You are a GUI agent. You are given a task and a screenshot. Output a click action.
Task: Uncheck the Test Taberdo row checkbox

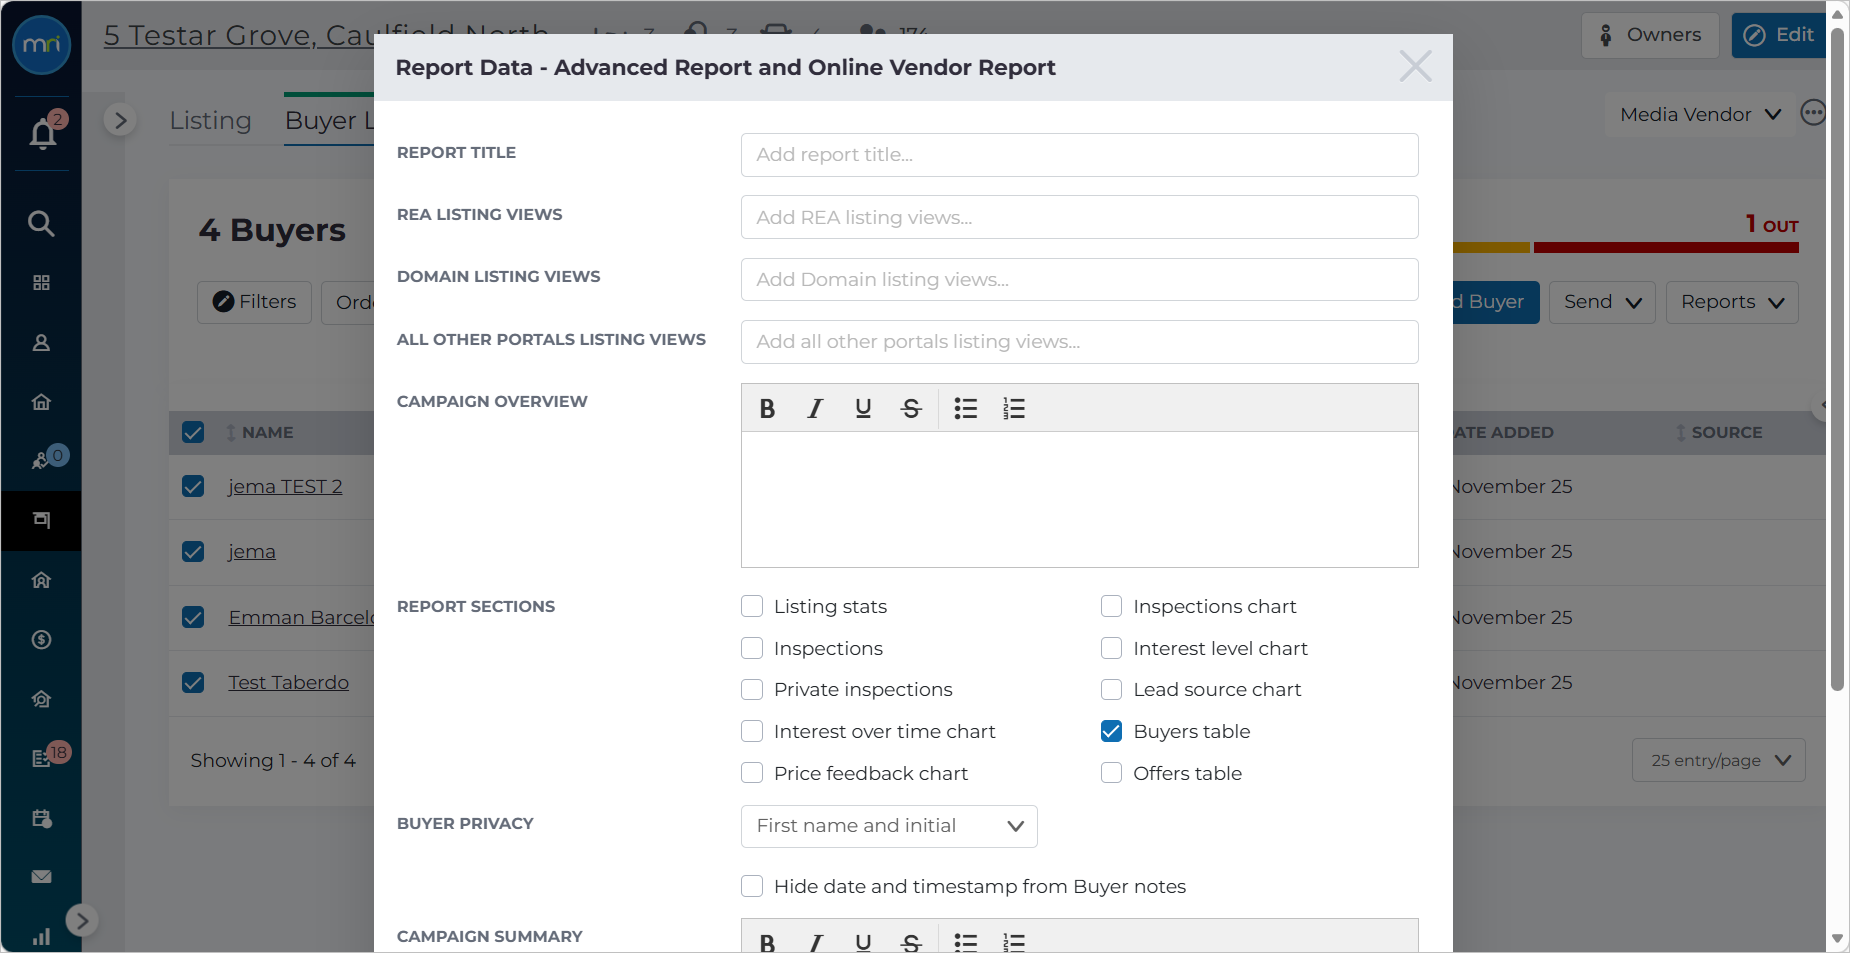coord(193,682)
